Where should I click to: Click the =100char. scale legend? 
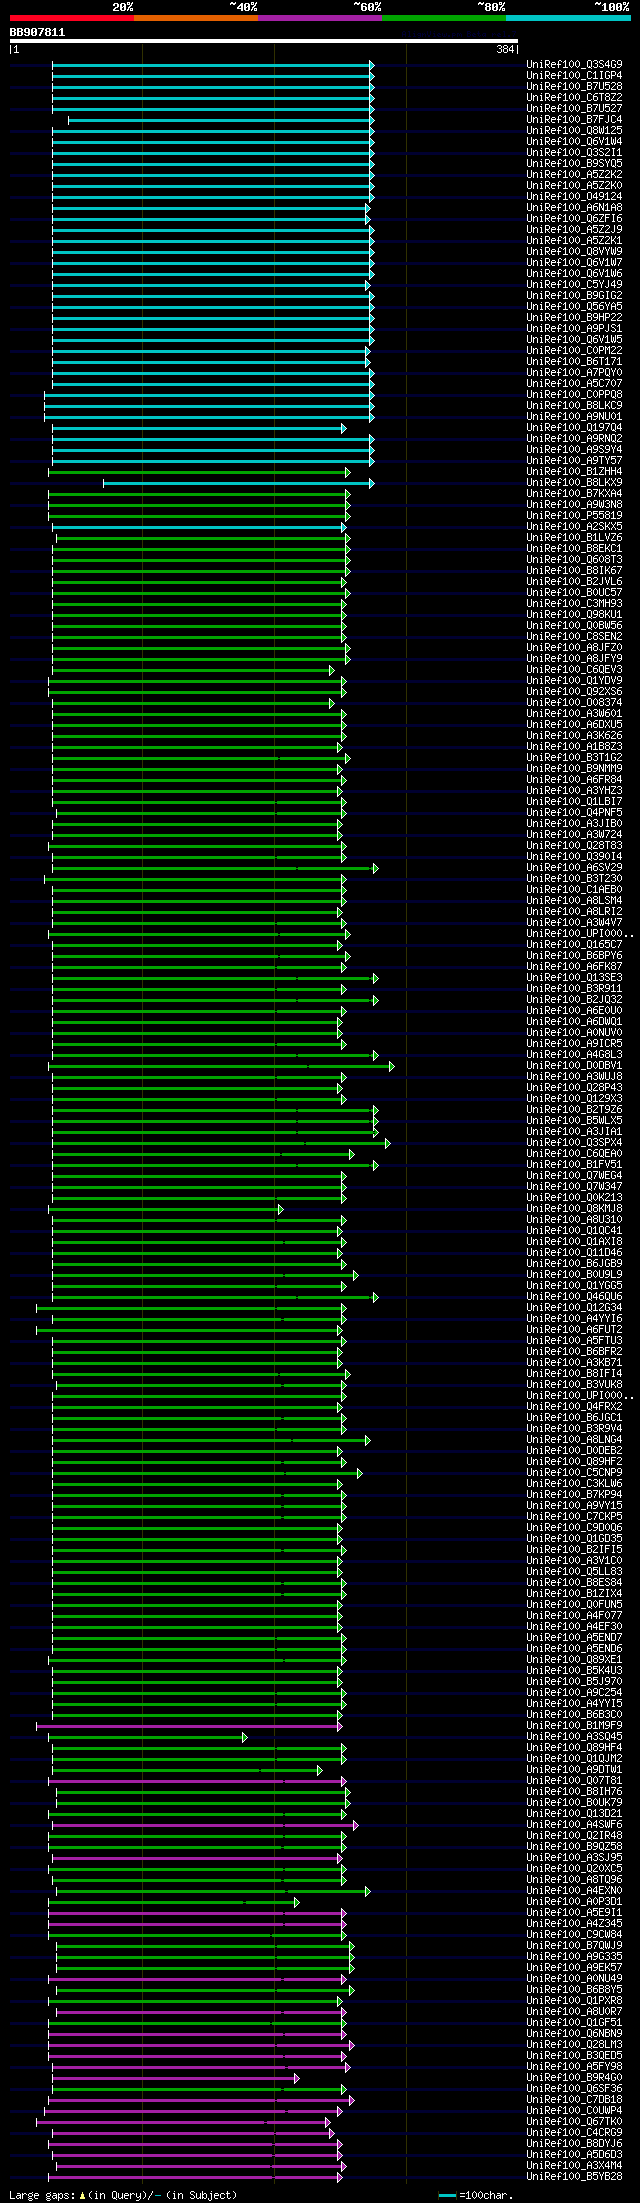(476, 2195)
